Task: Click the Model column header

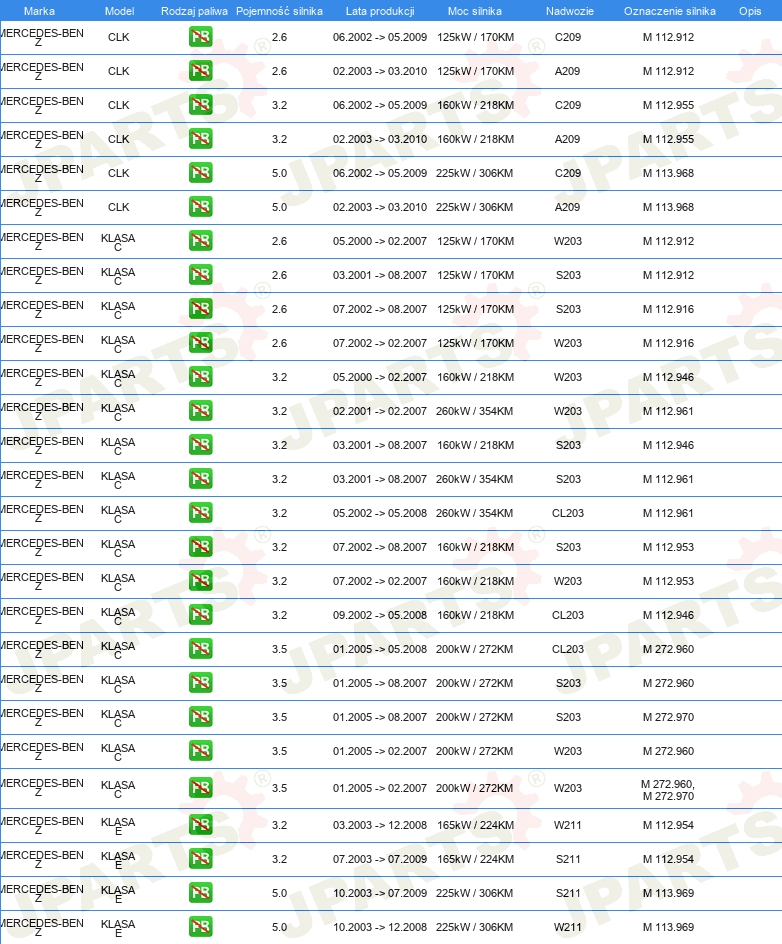Action: [119, 11]
